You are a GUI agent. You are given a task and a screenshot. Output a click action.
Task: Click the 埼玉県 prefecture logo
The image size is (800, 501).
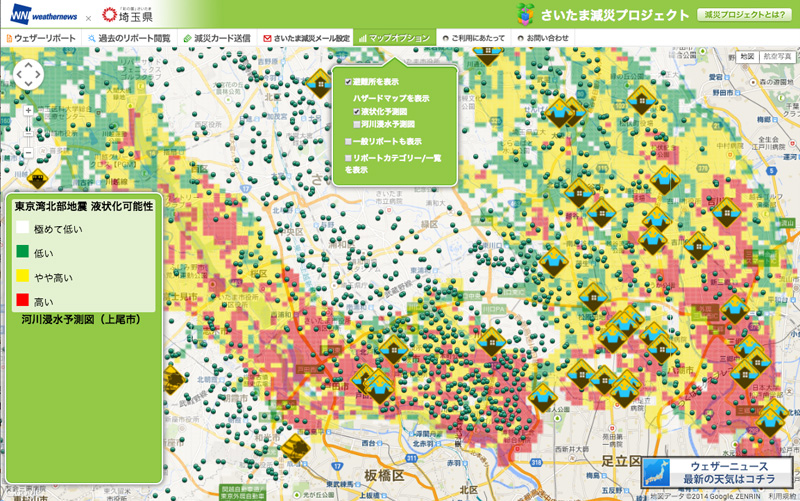click(x=127, y=15)
